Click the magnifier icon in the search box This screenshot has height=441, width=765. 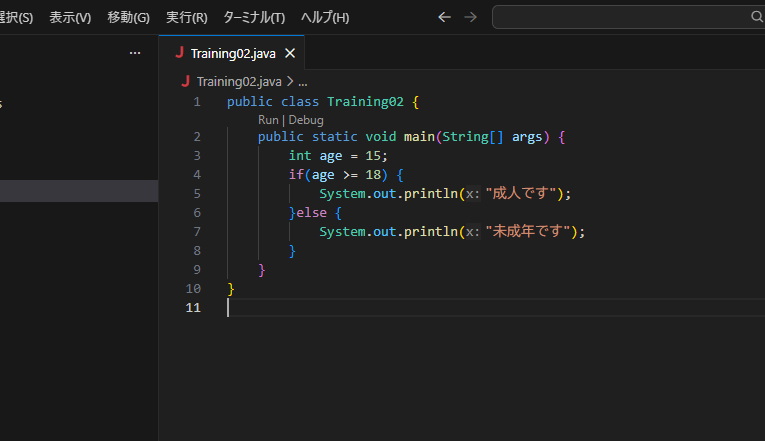click(x=757, y=17)
